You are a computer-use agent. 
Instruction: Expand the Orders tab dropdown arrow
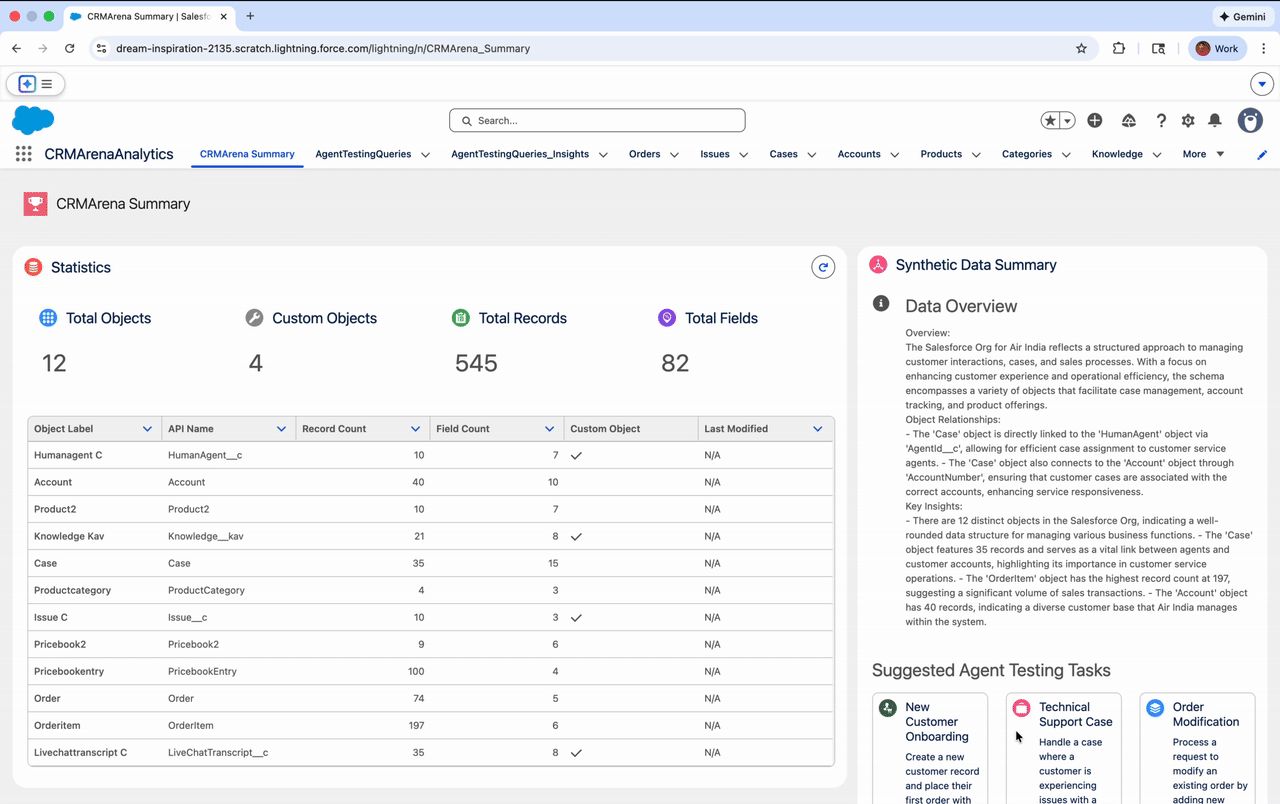[674, 155]
